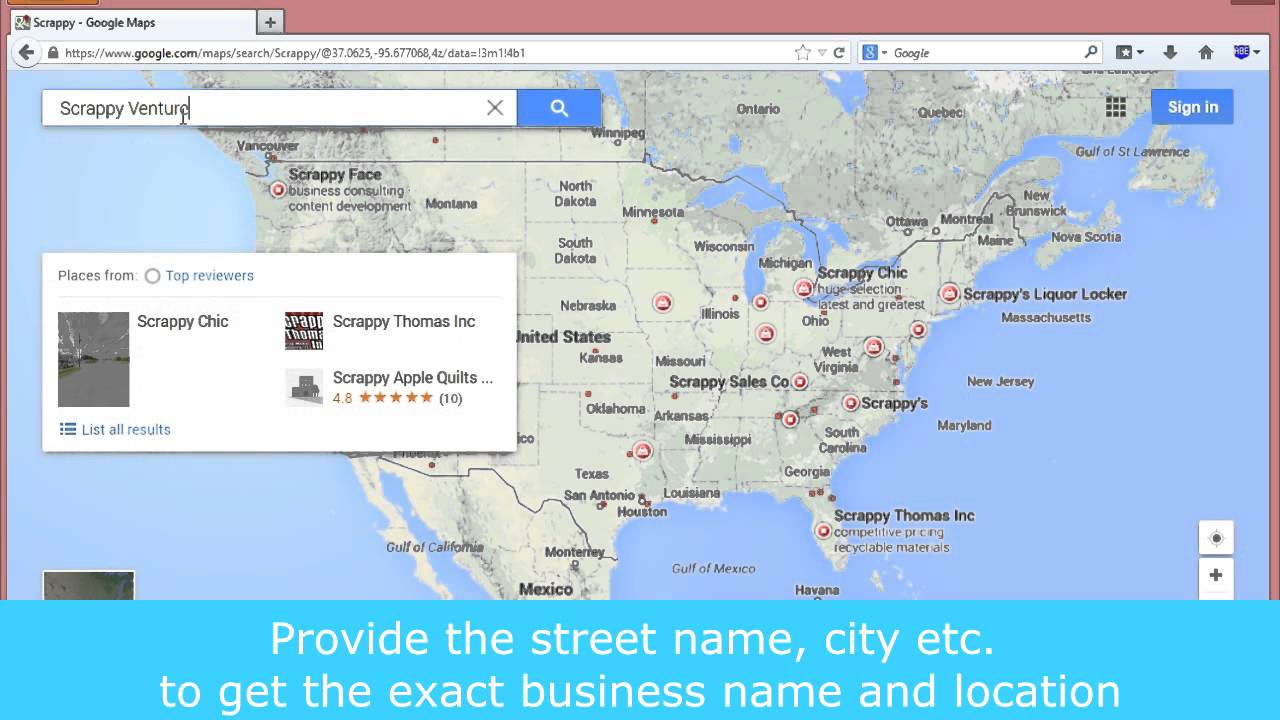Open the Scrappy Apple Quilts result
Image resolution: width=1280 pixels, height=720 pixels.
coord(413,378)
